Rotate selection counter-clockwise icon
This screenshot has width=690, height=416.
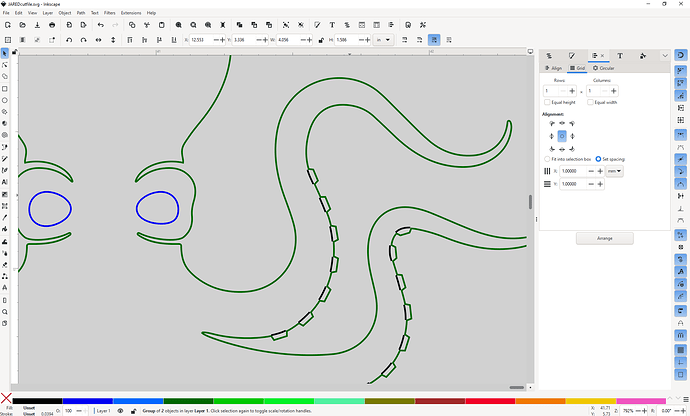pyautogui.click(x=69, y=40)
